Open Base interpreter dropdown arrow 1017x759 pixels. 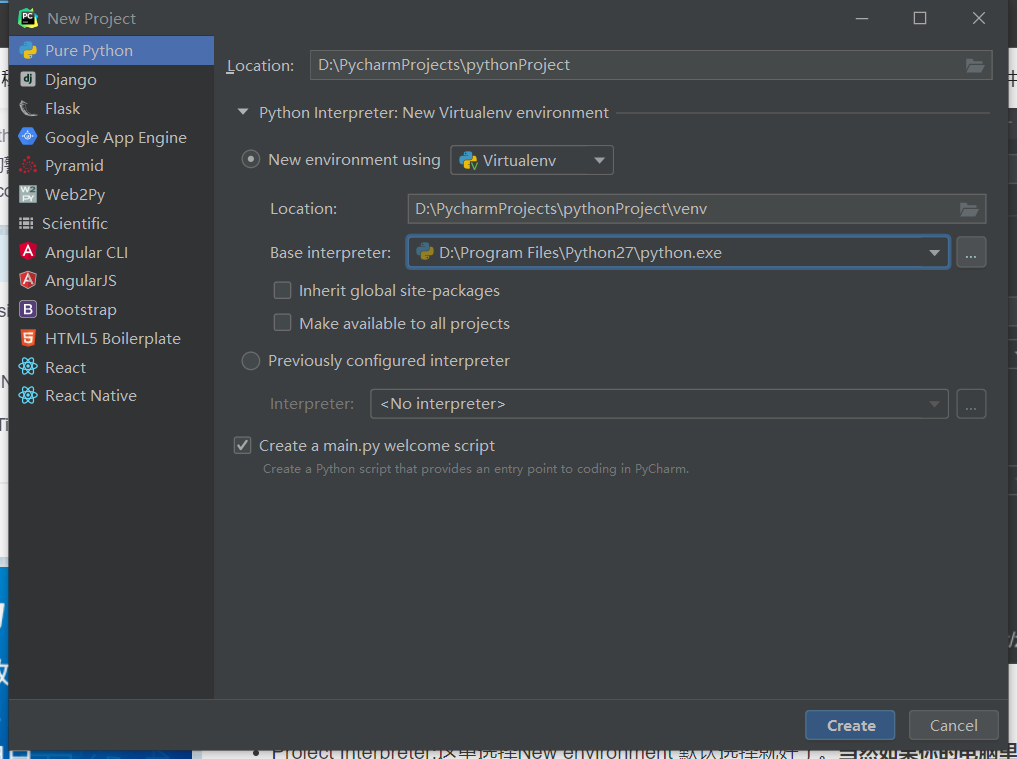coord(934,252)
